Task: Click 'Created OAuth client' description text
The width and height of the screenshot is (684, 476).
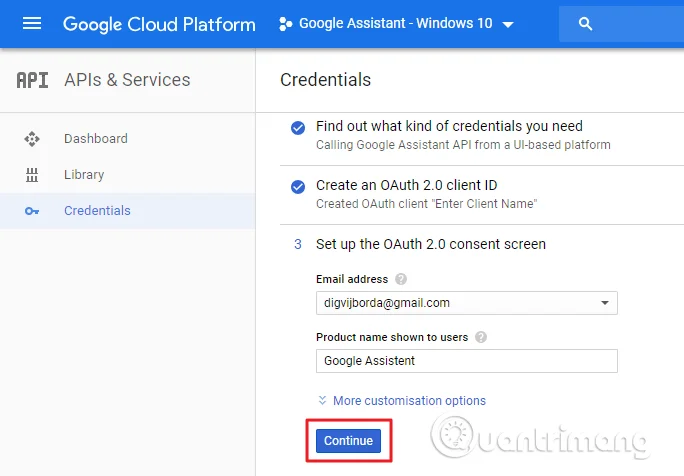Action: [x=427, y=204]
